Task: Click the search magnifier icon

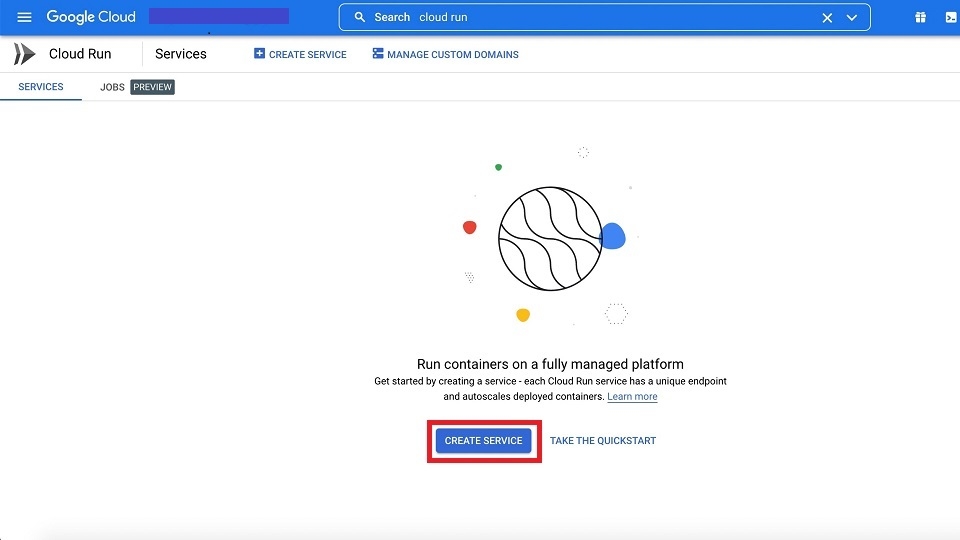Action: [x=360, y=17]
